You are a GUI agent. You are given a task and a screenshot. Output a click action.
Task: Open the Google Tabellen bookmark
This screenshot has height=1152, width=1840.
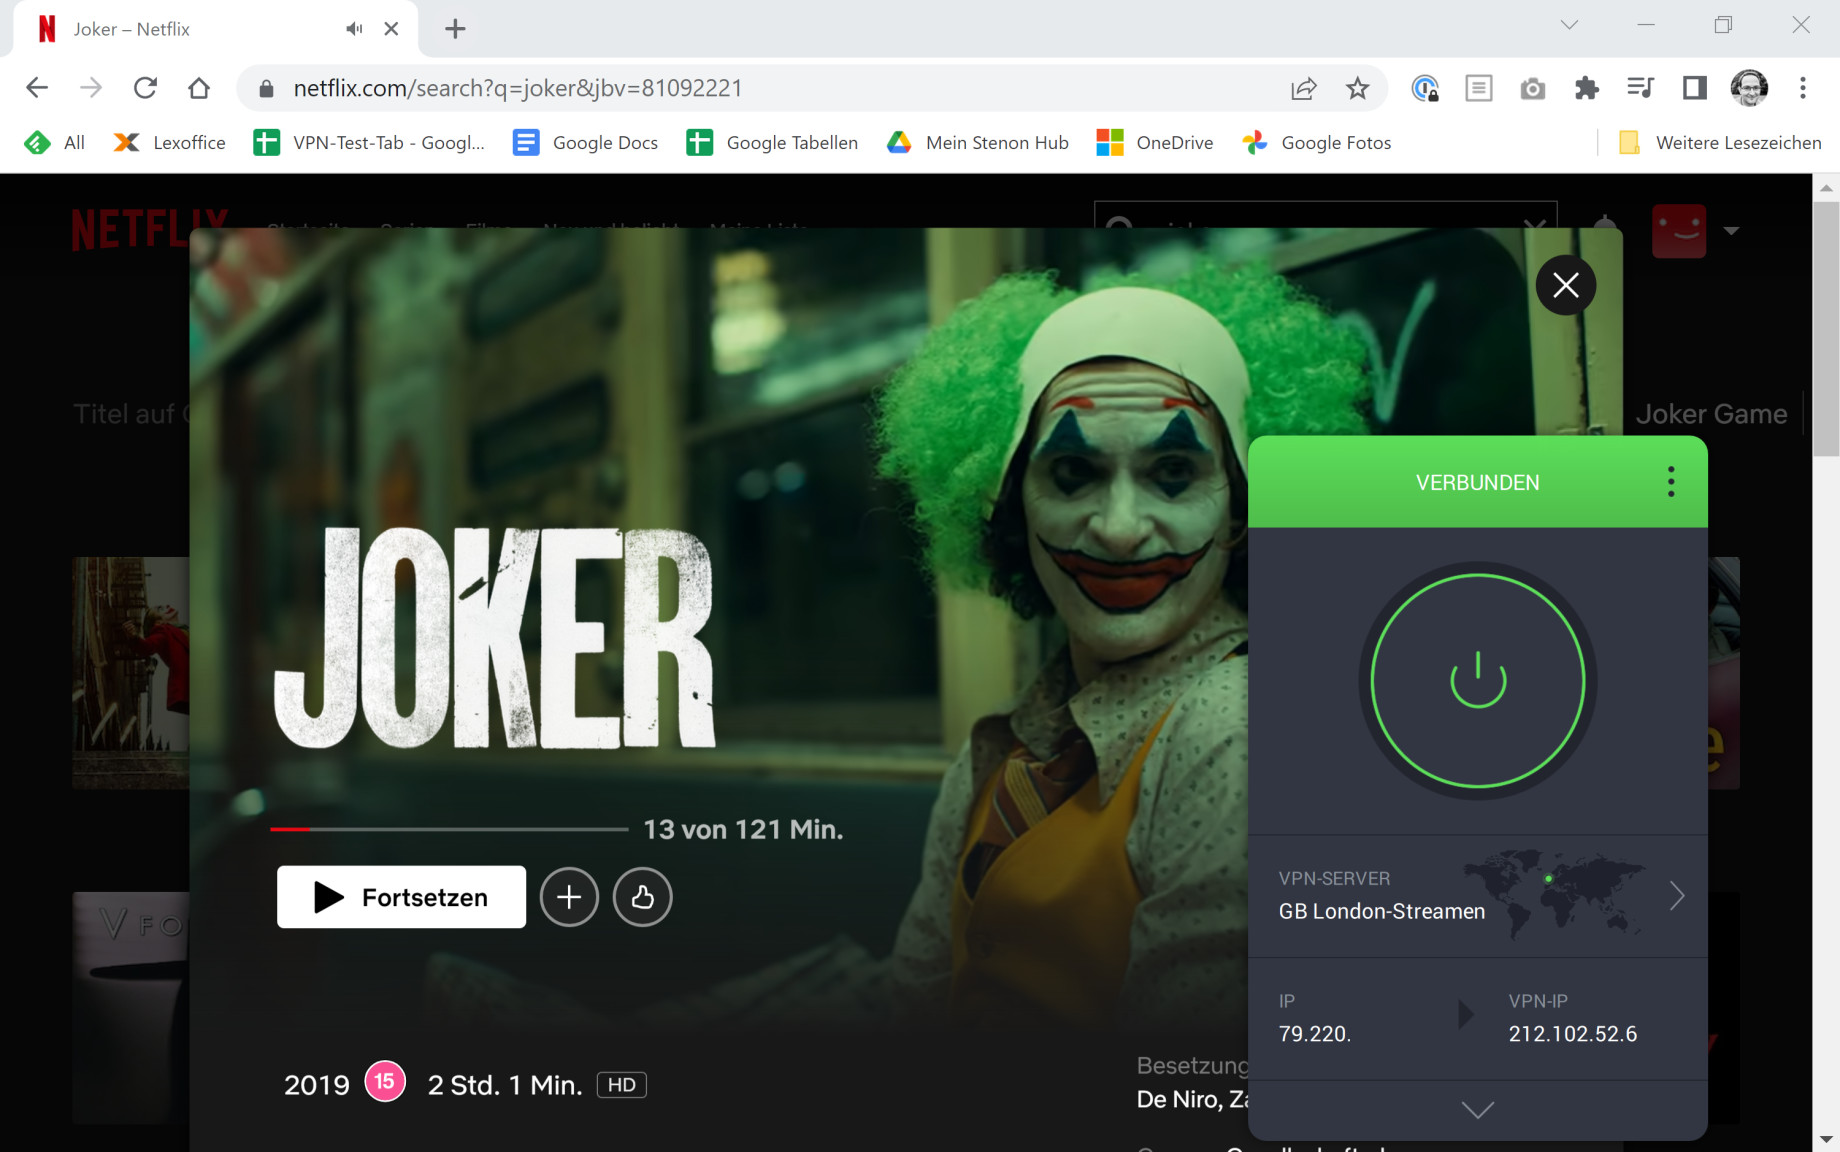pos(772,143)
